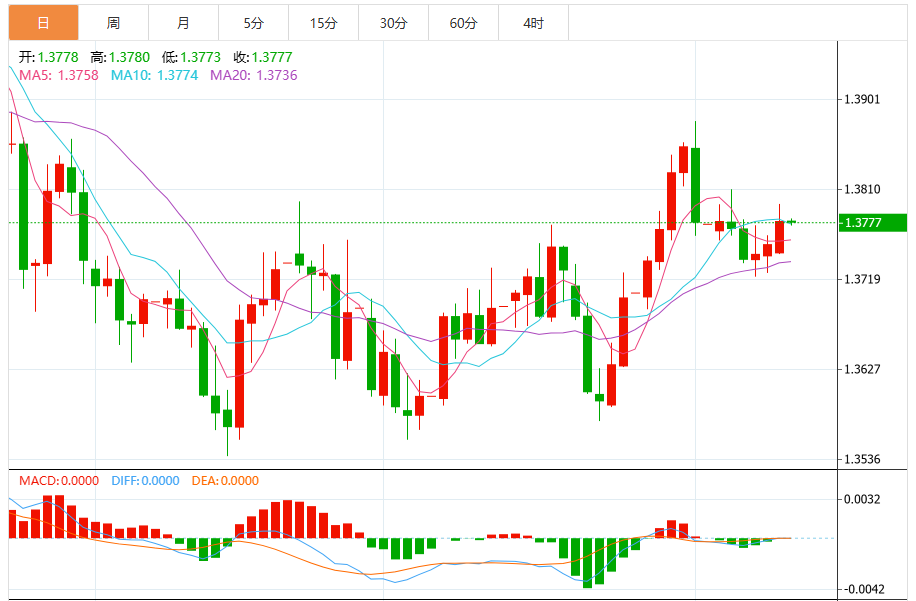Image resolution: width=916 pixels, height=601 pixels.
Task: Open the 4时 timeframe tab
Action: click(533, 23)
